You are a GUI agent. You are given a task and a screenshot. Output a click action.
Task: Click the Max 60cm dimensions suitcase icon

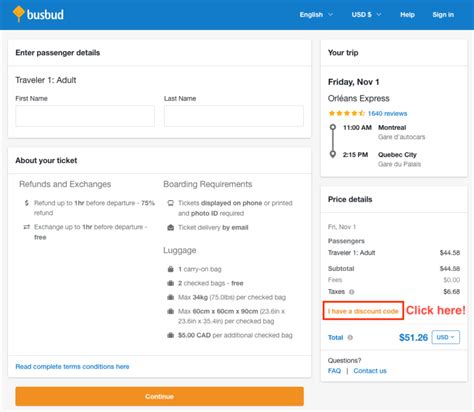[x=171, y=311]
